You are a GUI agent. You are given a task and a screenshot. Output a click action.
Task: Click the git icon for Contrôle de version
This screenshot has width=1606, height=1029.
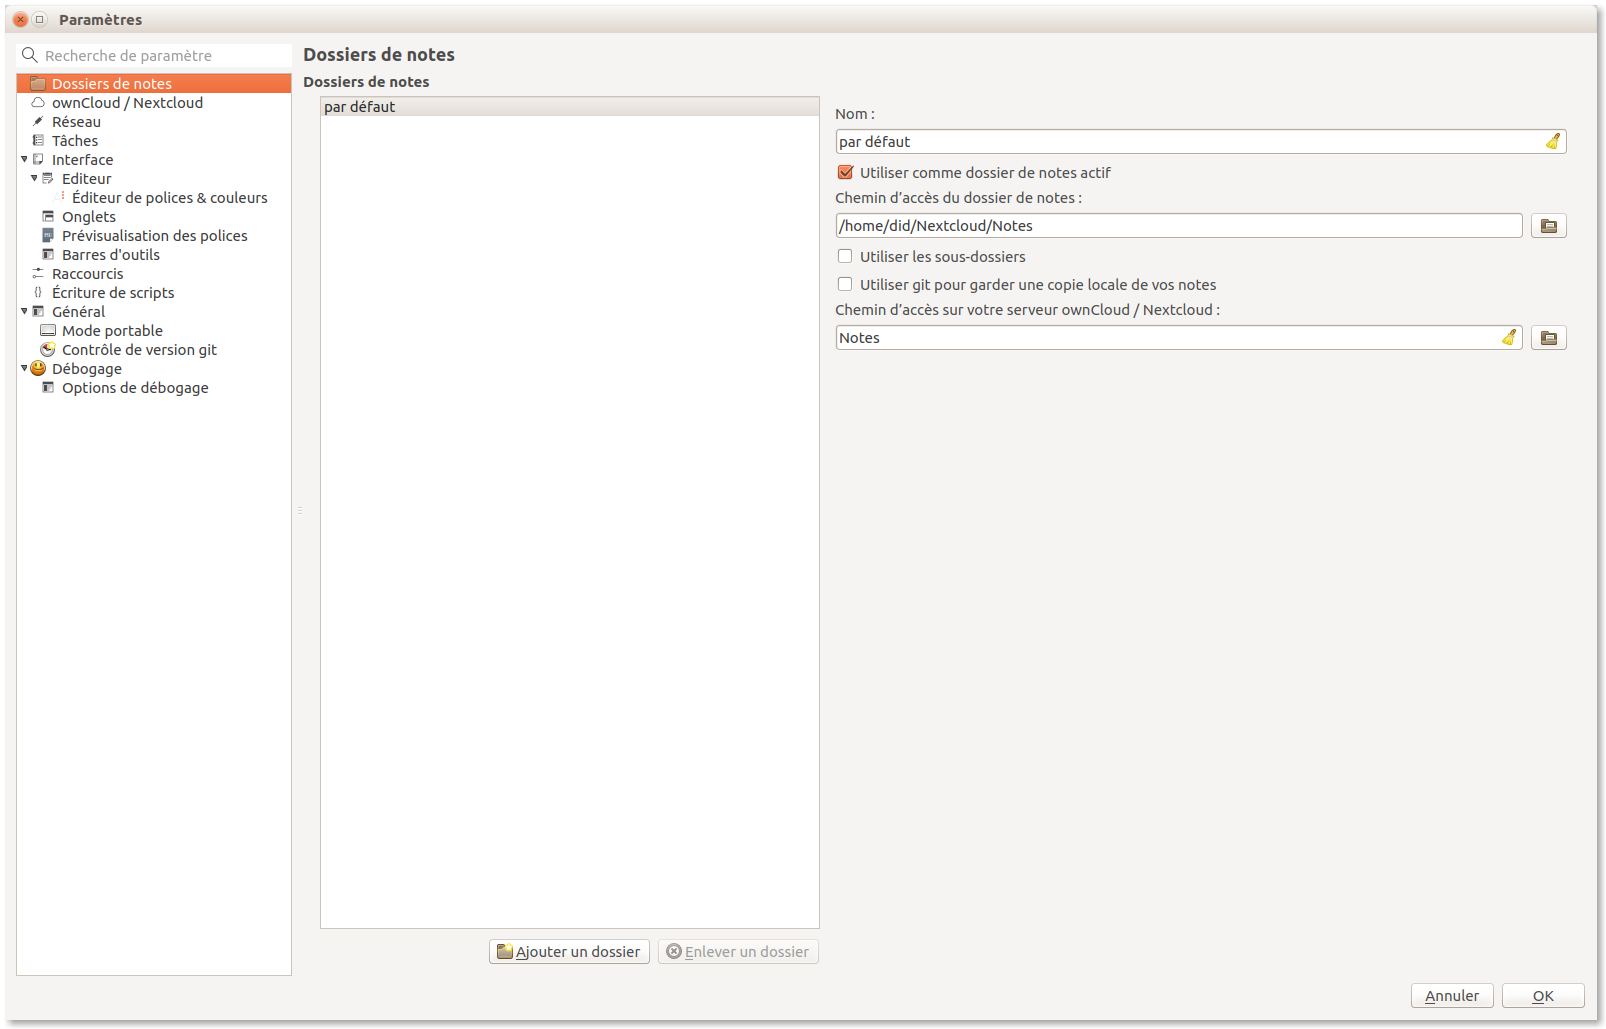click(48, 350)
